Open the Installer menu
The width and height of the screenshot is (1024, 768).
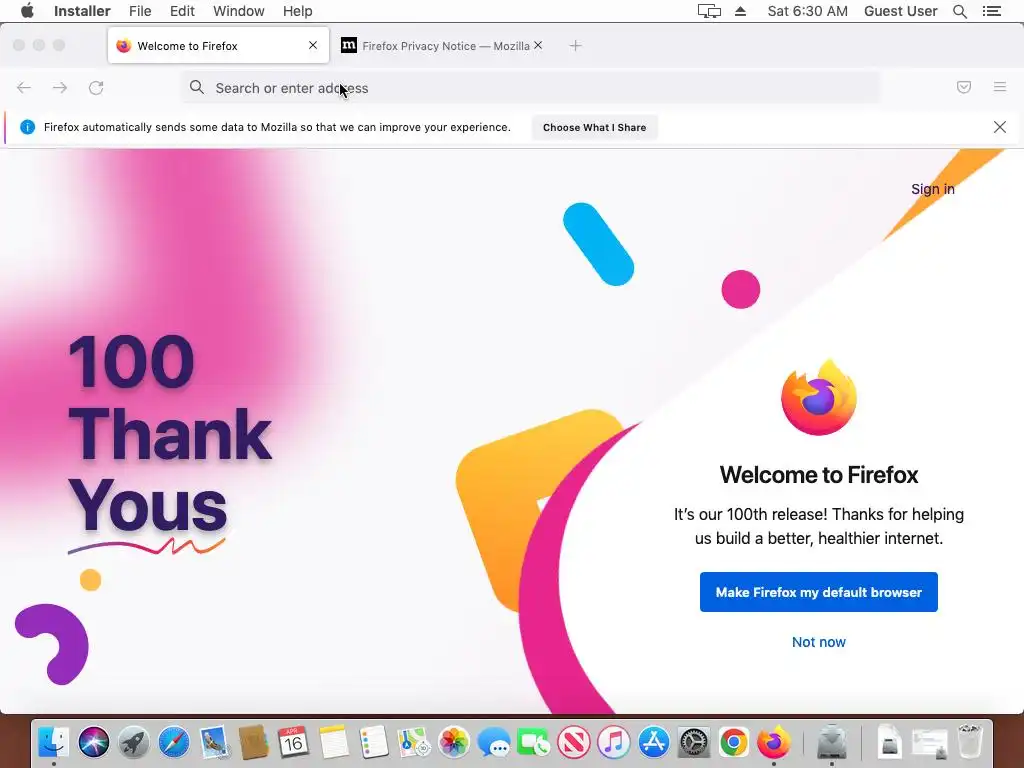coord(82,11)
